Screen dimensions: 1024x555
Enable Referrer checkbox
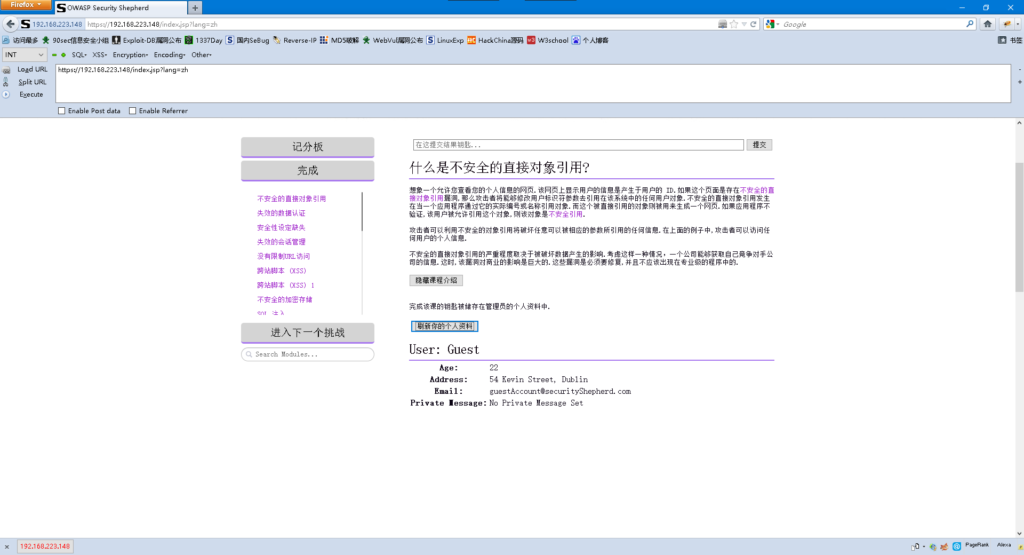pos(133,111)
